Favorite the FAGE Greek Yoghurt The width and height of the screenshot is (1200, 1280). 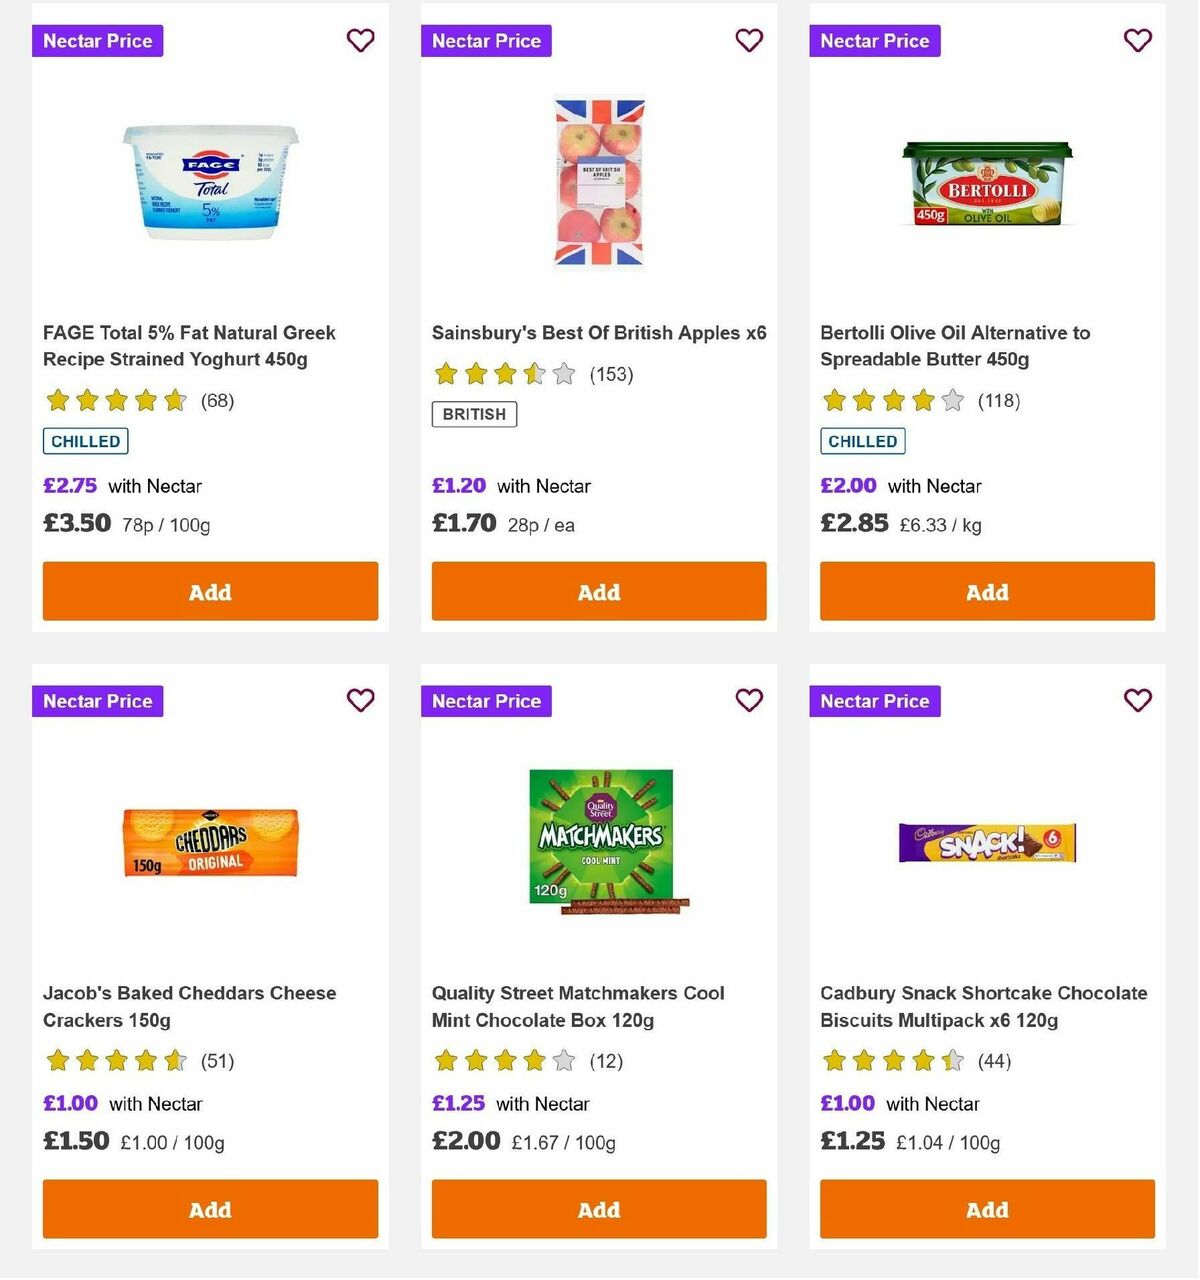click(360, 40)
